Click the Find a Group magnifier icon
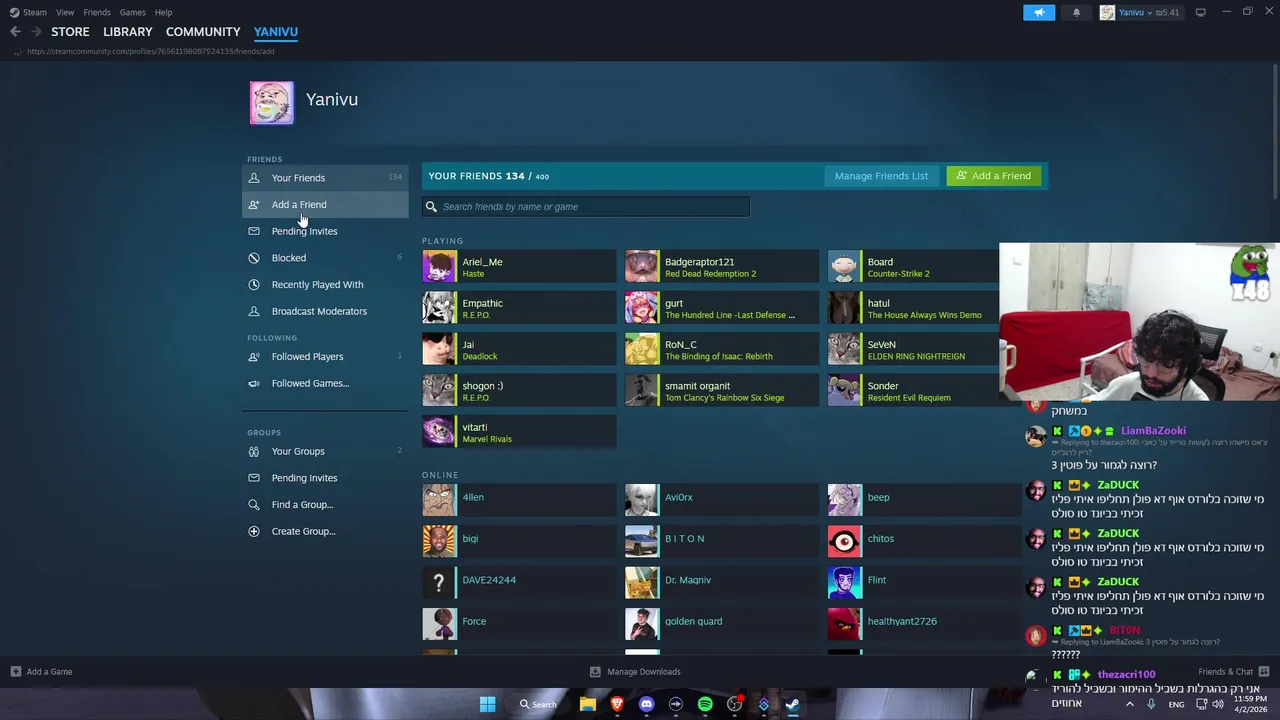The height and width of the screenshot is (720, 1280). coord(254,504)
